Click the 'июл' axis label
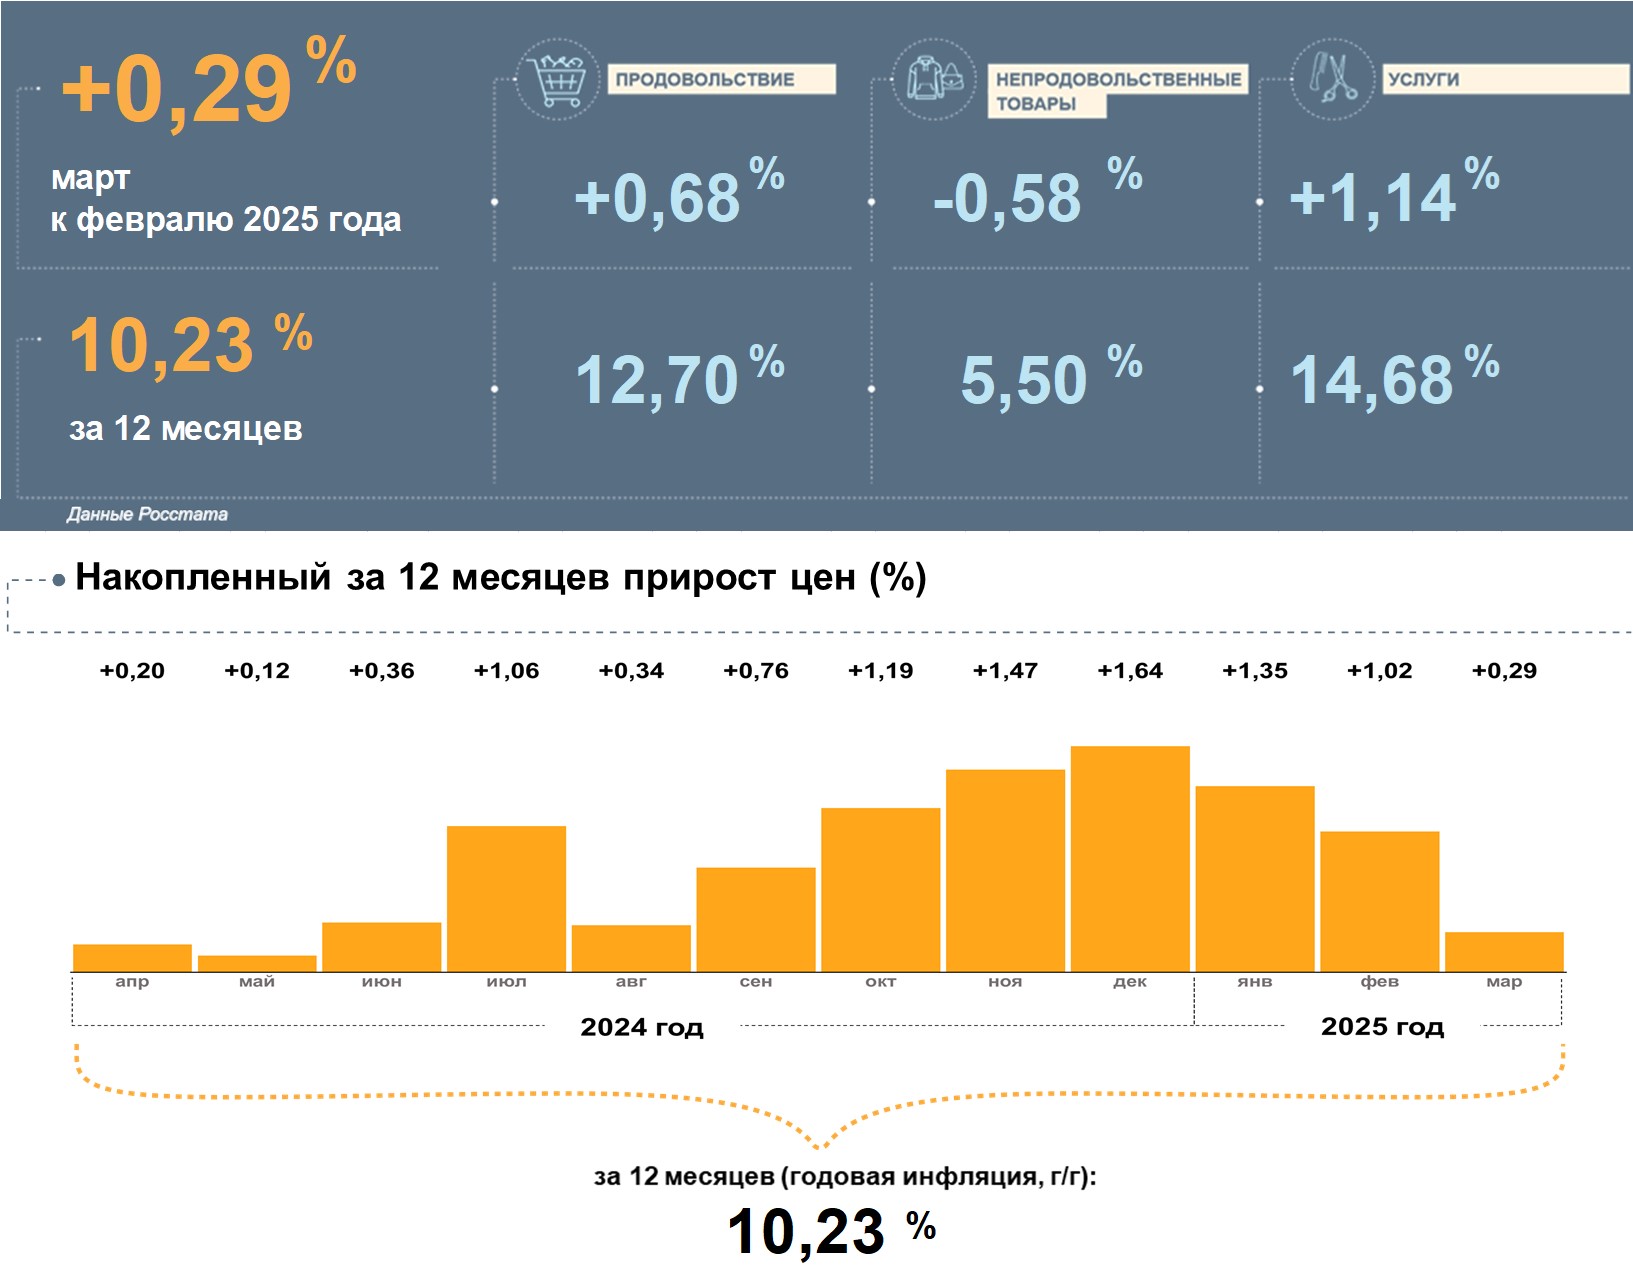This screenshot has height=1285, width=1633. pos(506,982)
